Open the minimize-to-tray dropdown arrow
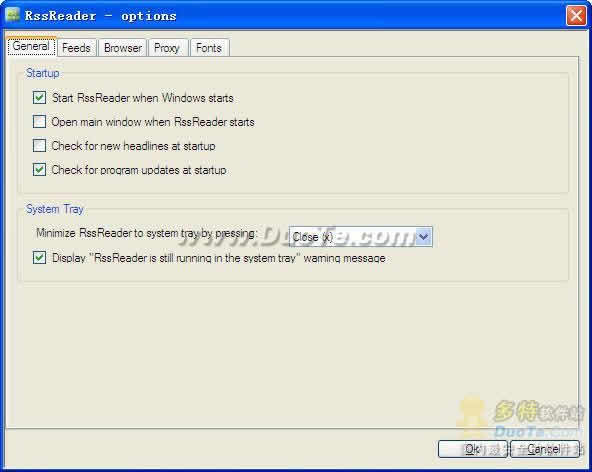This screenshot has width=592, height=472. (x=424, y=237)
